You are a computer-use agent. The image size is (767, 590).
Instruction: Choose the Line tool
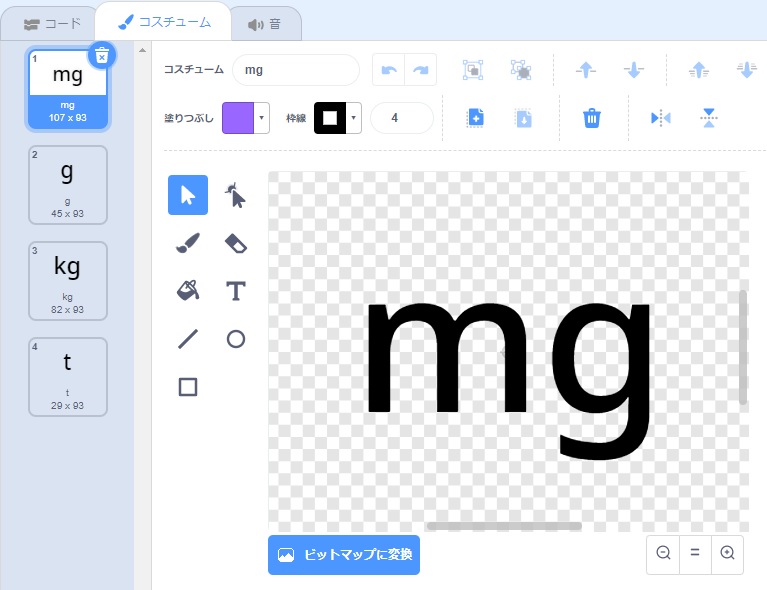point(188,339)
